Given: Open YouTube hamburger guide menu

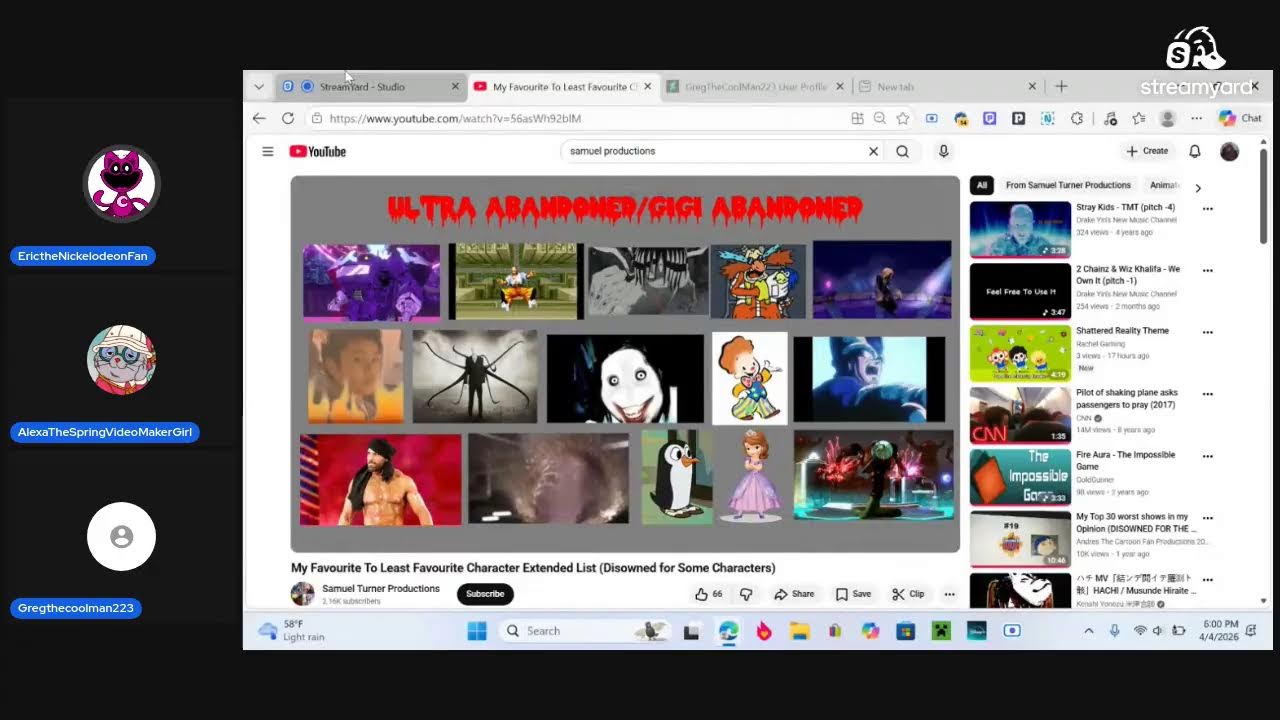Looking at the screenshot, I should 268,151.
